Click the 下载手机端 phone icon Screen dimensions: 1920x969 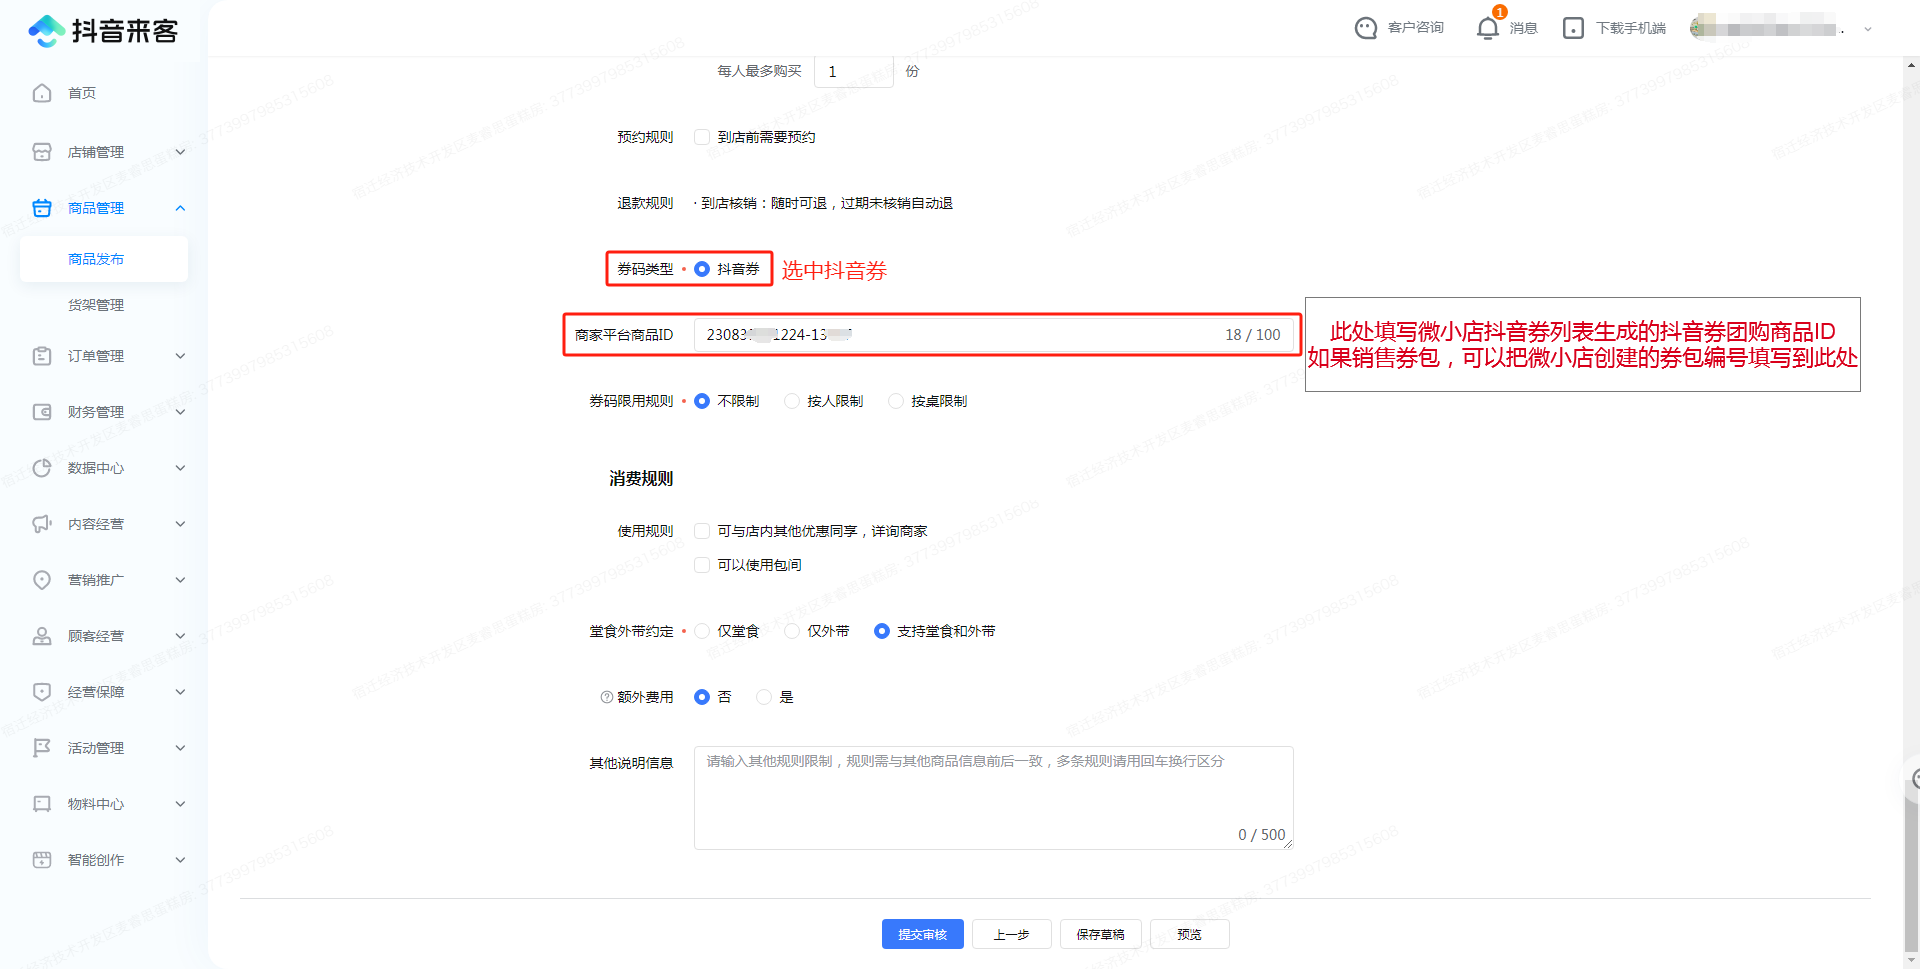(x=1573, y=28)
